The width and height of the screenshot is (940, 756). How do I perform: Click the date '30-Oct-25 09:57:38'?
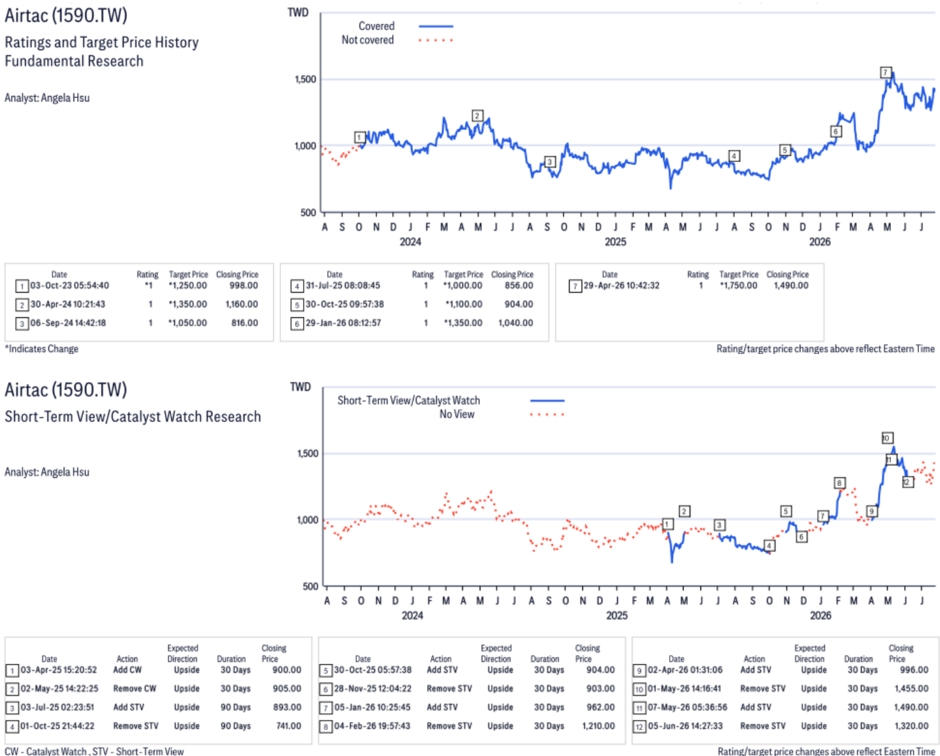click(345, 304)
